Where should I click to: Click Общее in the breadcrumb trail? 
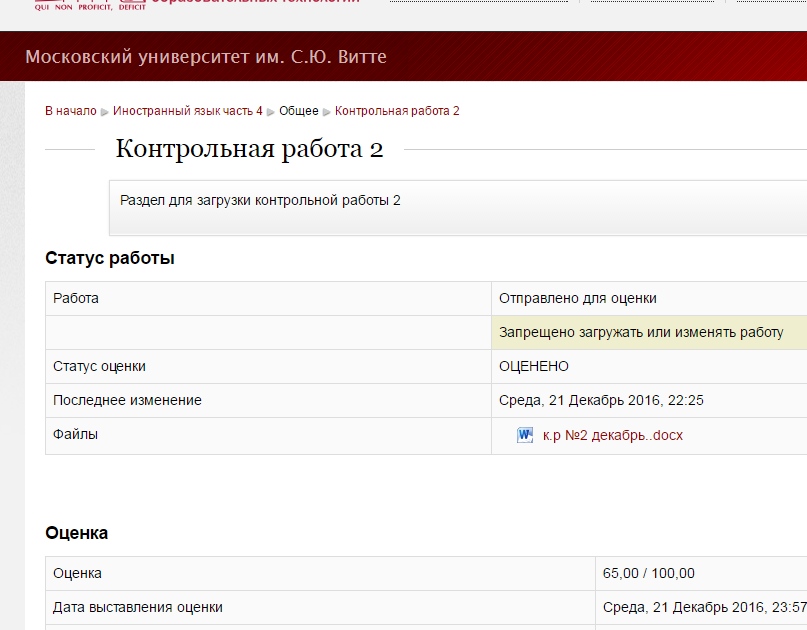tap(298, 111)
